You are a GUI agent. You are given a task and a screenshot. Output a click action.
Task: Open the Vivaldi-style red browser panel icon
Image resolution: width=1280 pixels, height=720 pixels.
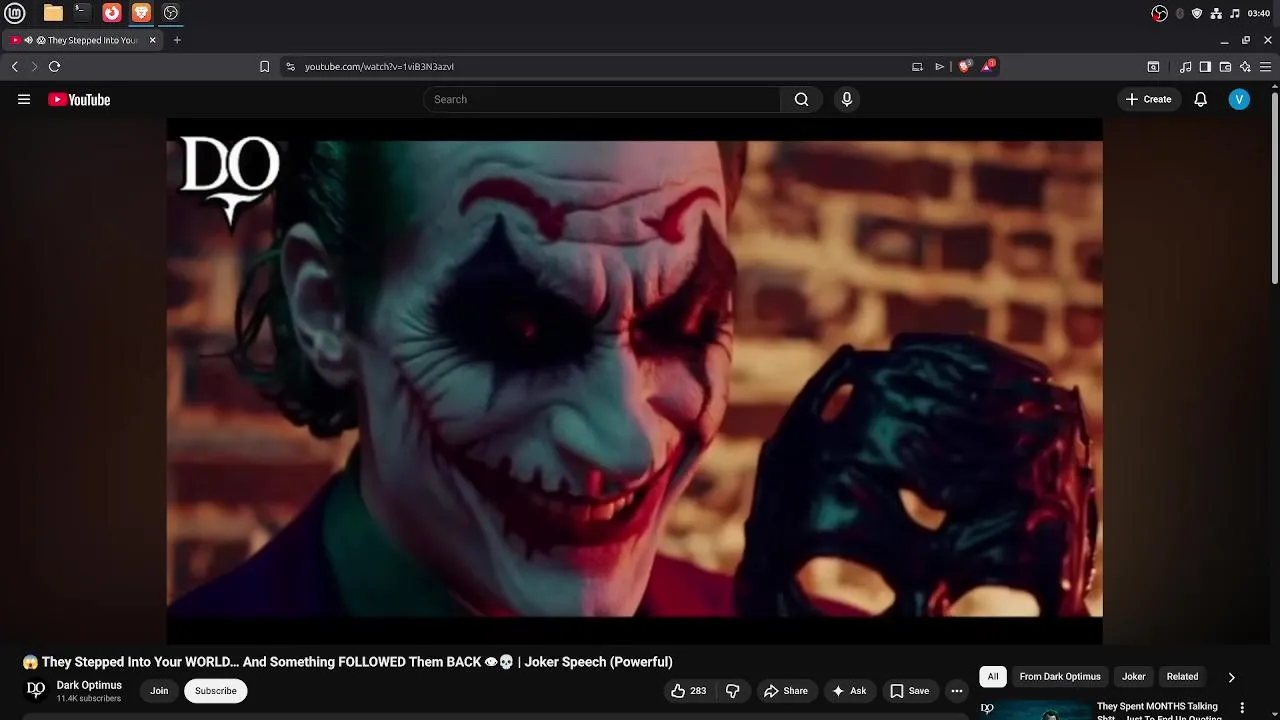coord(112,13)
